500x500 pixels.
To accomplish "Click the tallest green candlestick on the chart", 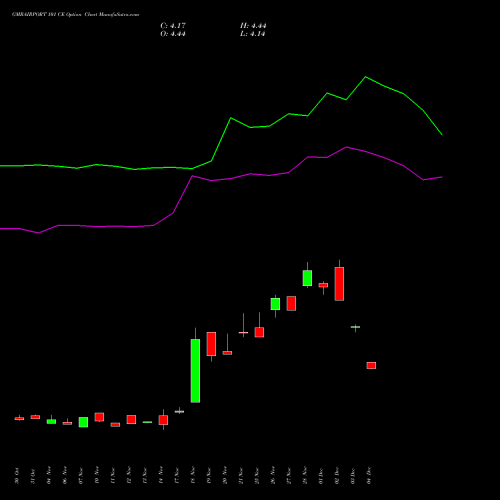I will point(195,371).
